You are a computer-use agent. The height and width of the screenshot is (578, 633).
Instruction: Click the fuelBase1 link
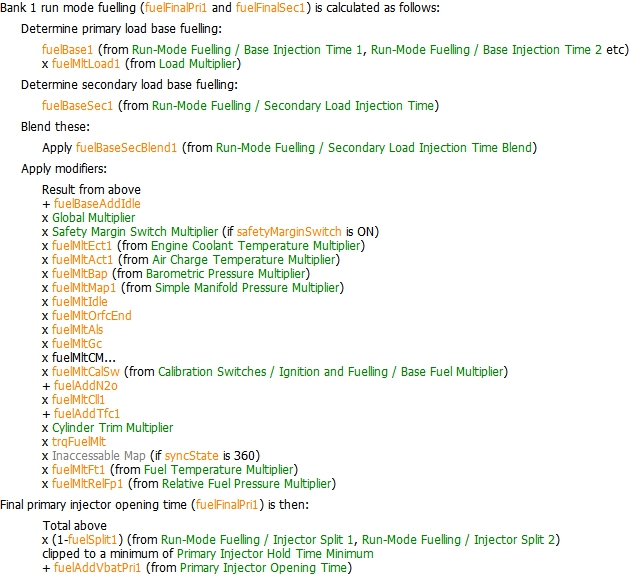click(x=68, y=49)
